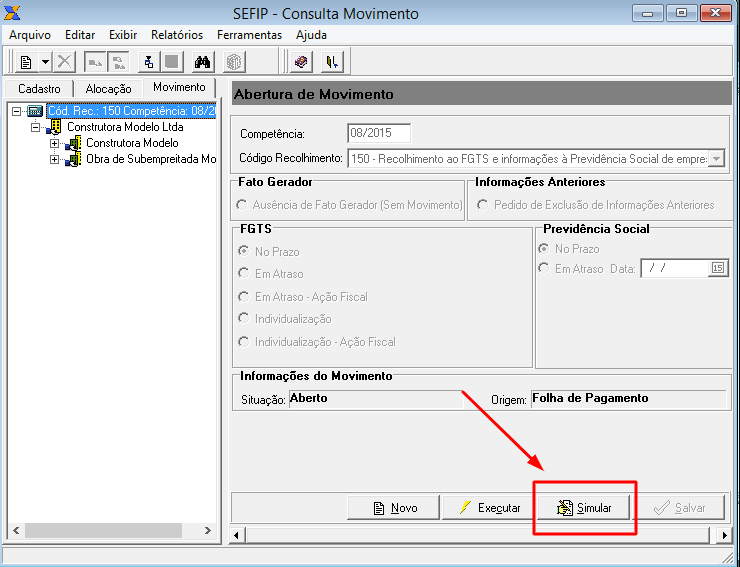Viewport: 740px width, 567px height.
Task: Expand the Construtora Modelo child node
Action: 54,144
